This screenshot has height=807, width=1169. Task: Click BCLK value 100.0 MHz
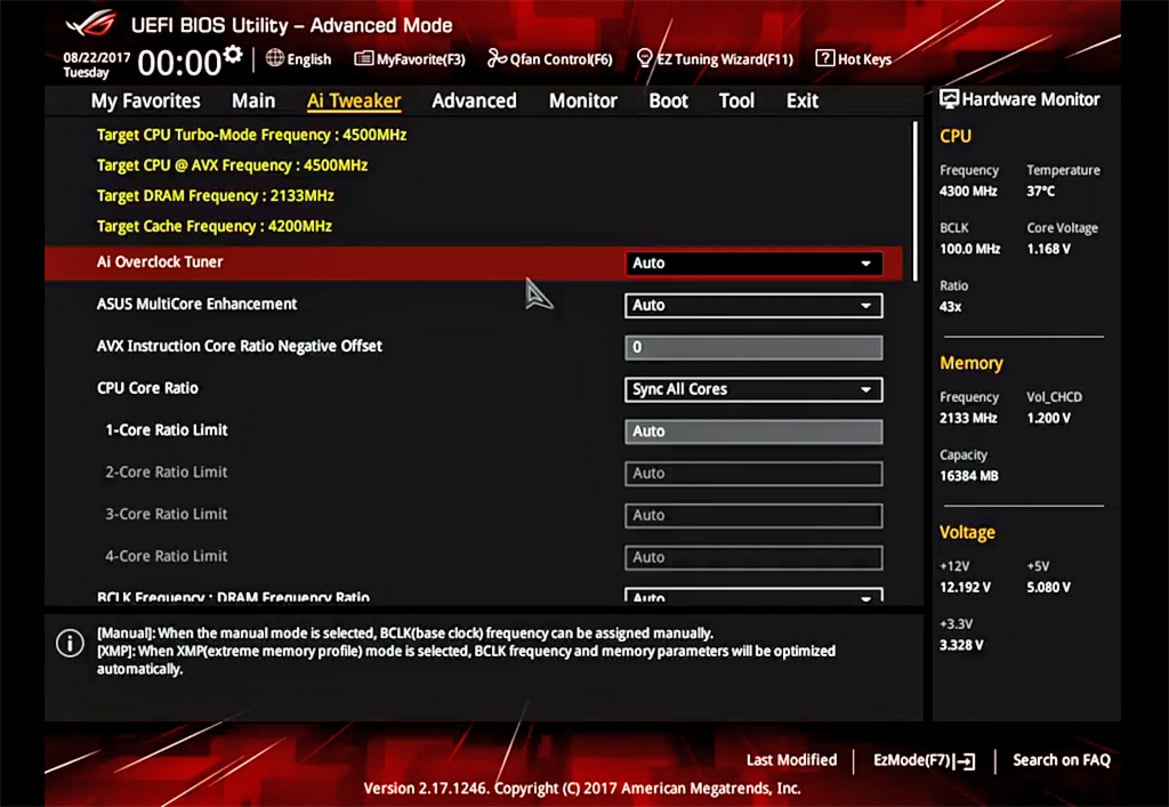pyautogui.click(x=969, y=249)
